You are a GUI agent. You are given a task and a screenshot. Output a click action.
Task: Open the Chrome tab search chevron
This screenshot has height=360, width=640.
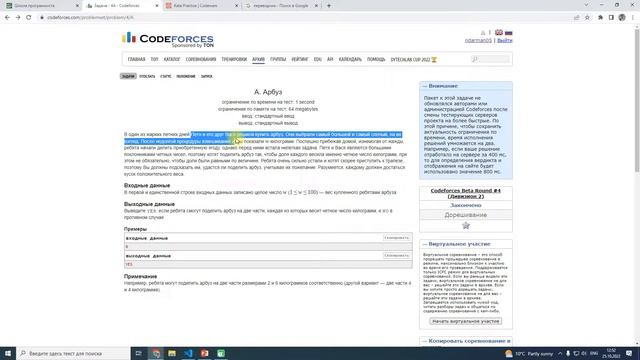(586, 5)
